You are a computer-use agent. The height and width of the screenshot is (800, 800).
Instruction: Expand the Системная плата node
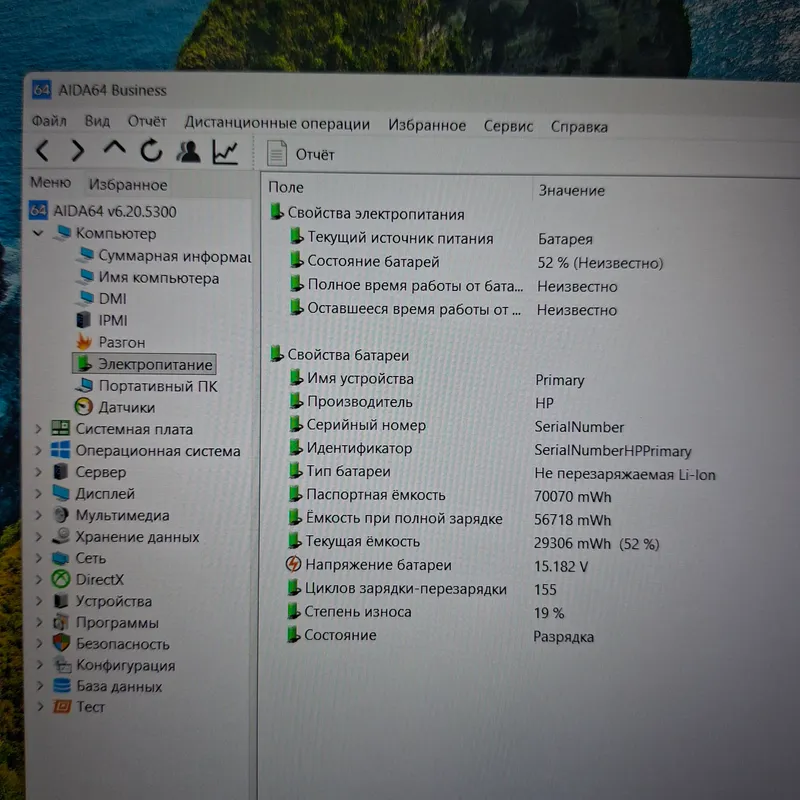point(38,429)
